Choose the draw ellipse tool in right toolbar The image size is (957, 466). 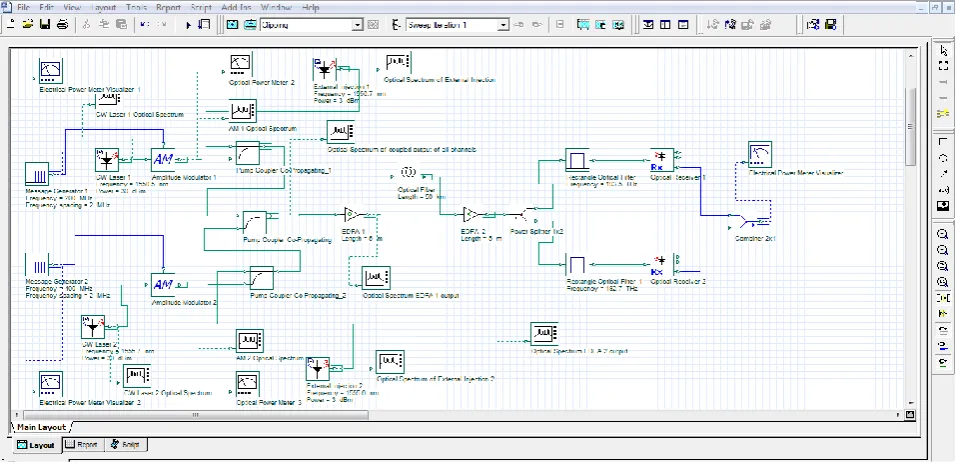click(x=944, y=157)
